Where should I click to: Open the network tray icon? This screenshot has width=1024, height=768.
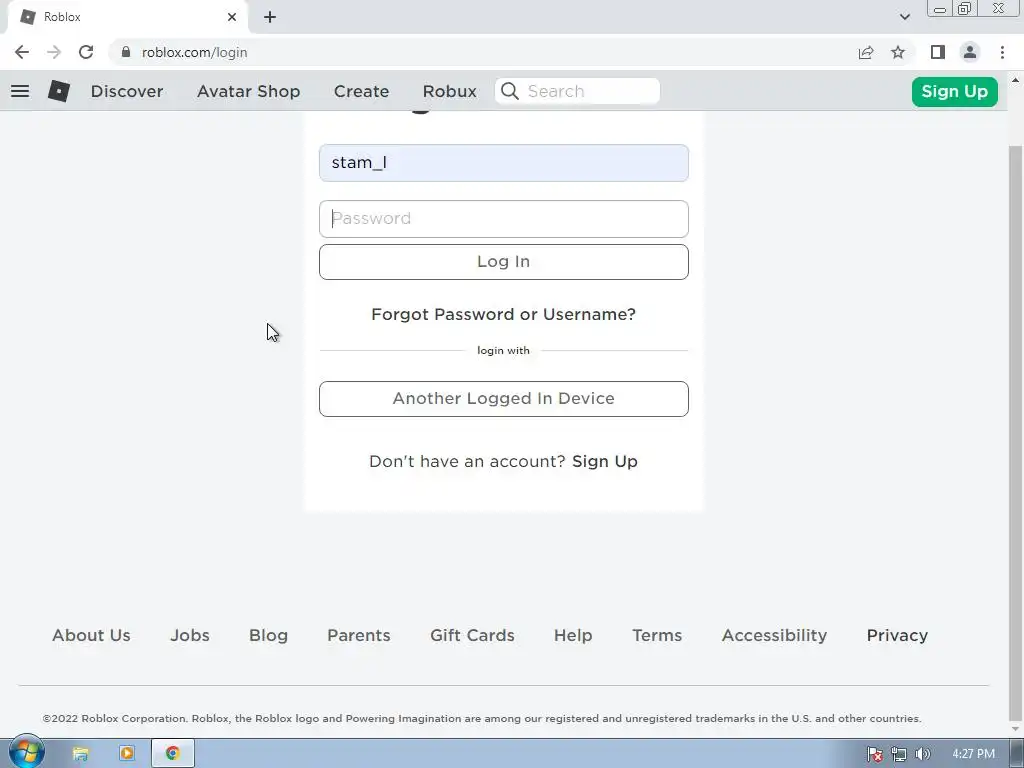[x=899, y=754]
